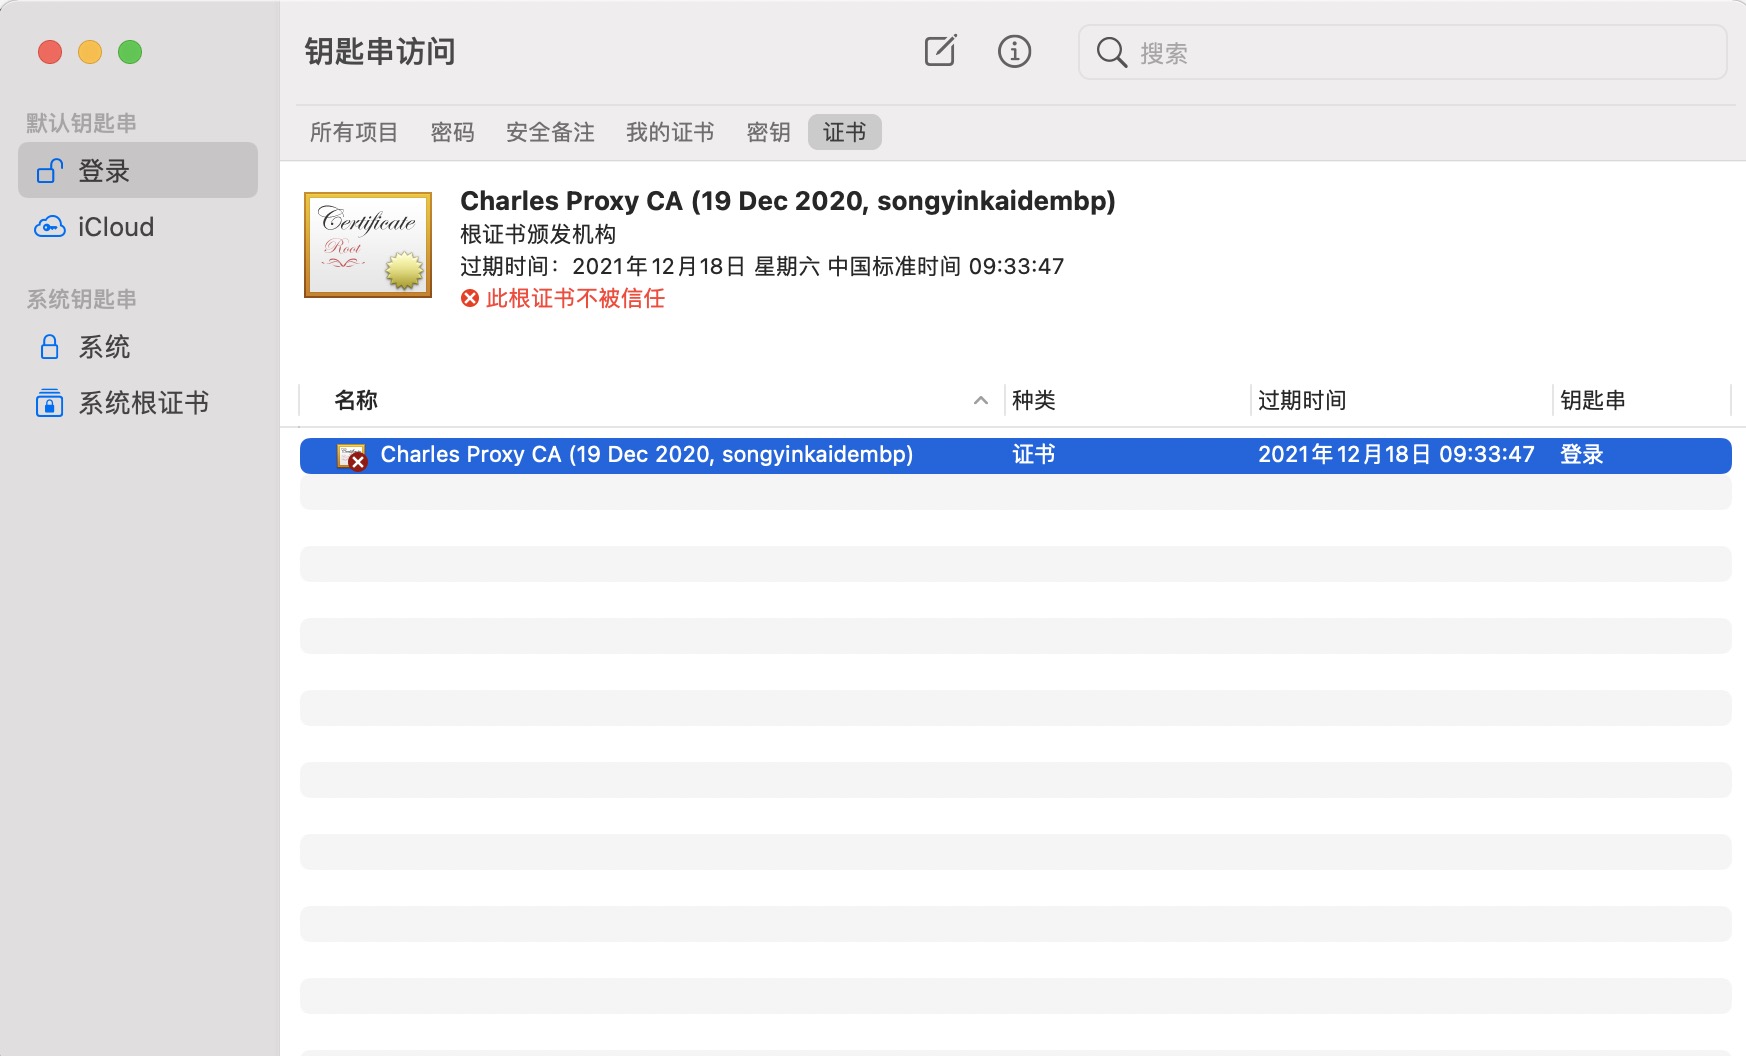Screen dimensions: 1746x1056
Task: Select the iCloud keychain in sidebar
Action: click(x=138, y=227)
